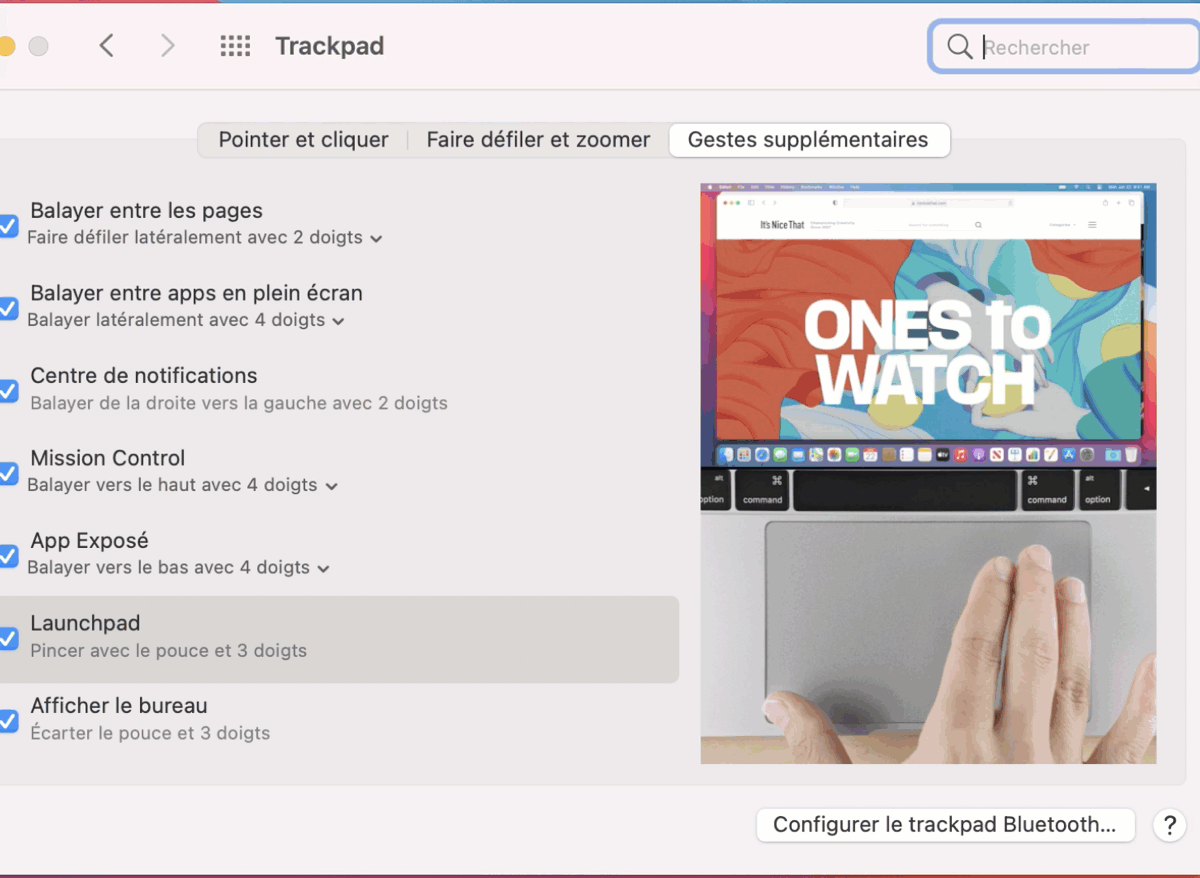The image size is (1200, 878).
Task: Toggle the Mission Control checkbox
Action: [7, 473]
